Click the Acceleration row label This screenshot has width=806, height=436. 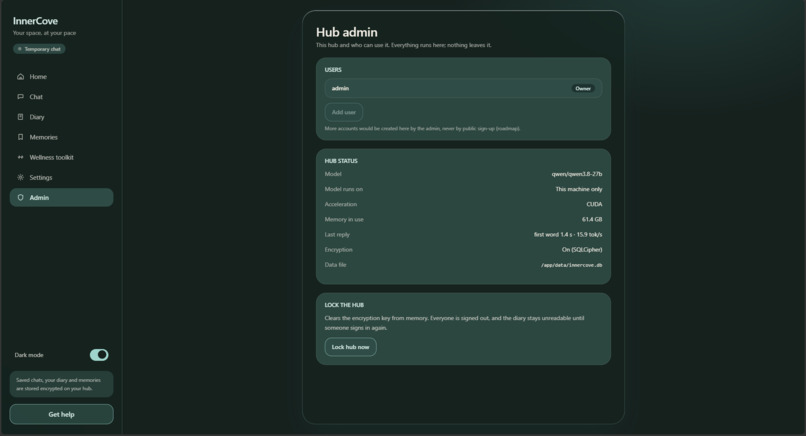[x=340, y=204]
